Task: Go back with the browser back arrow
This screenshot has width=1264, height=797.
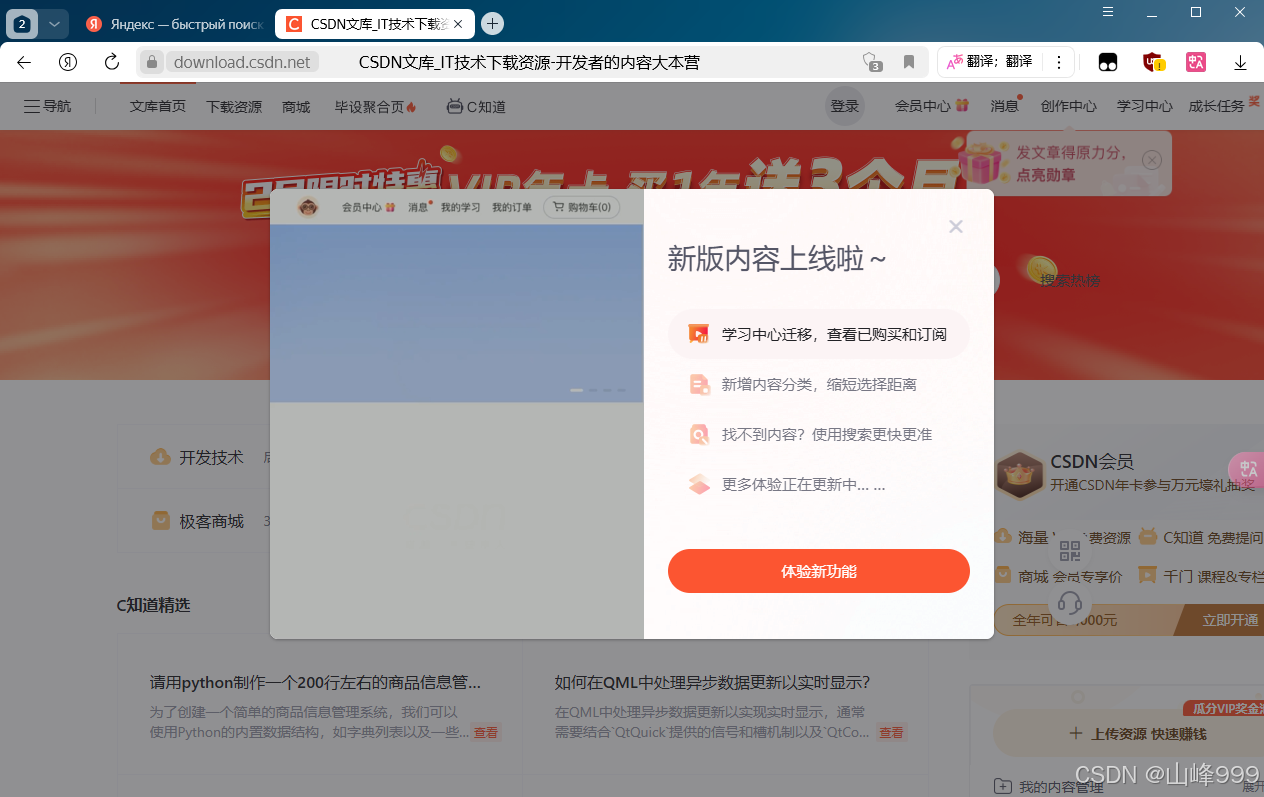Action: 24,62
